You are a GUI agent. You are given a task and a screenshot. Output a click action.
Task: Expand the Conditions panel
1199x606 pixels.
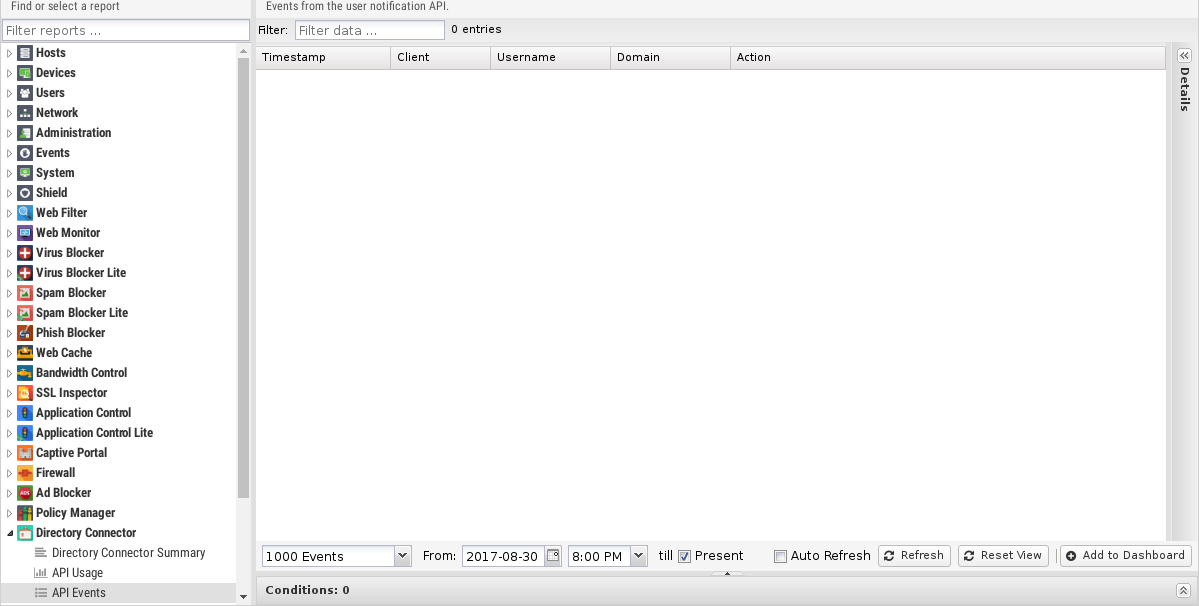coord(1183,590)
